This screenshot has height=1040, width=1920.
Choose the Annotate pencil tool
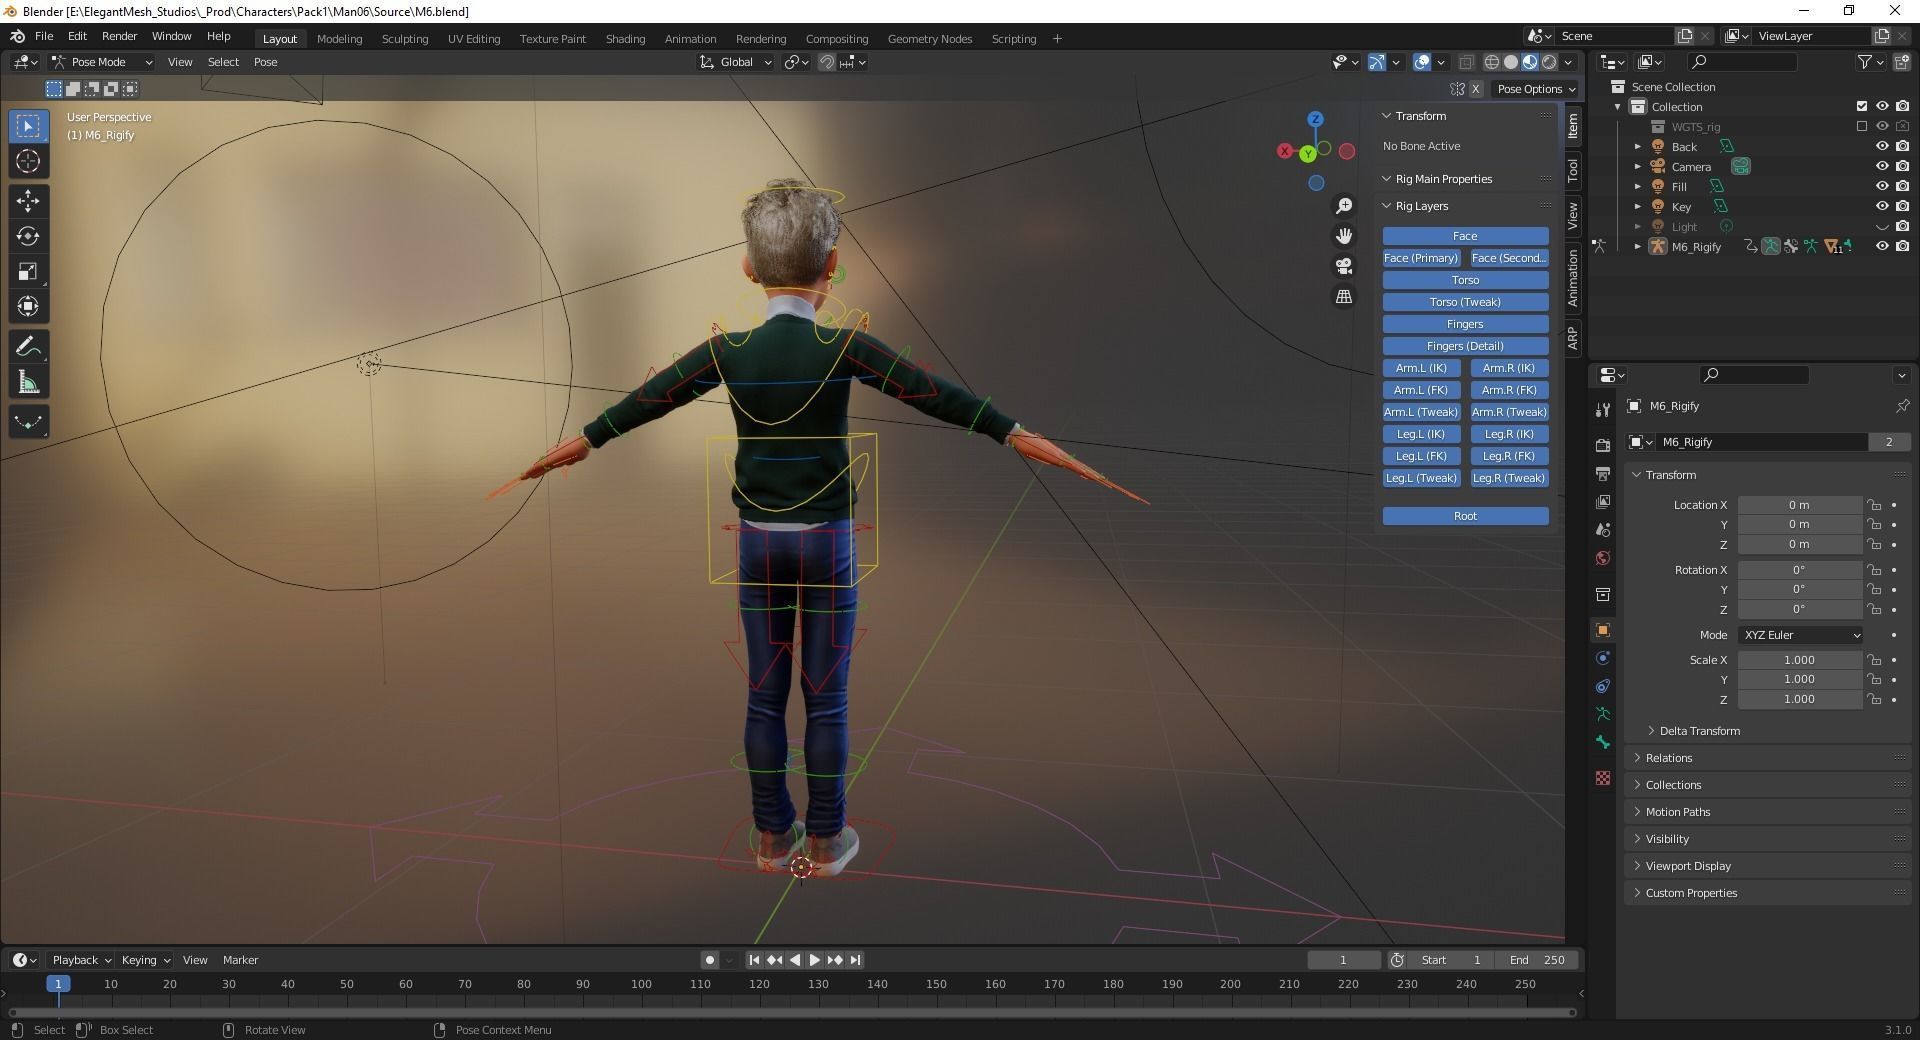click(x=28, y=347)
